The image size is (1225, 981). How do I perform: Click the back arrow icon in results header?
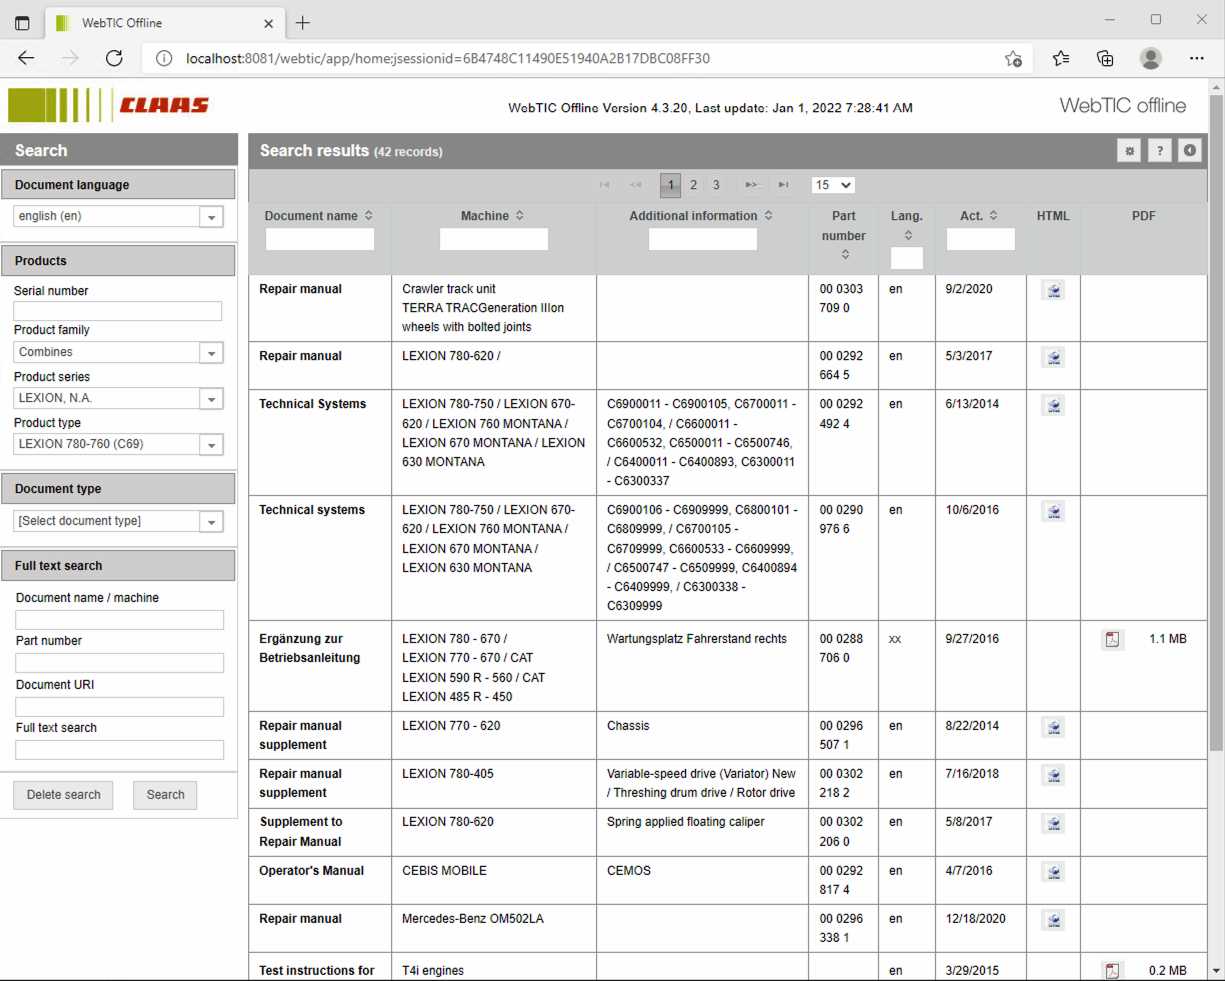[1189, 151]
